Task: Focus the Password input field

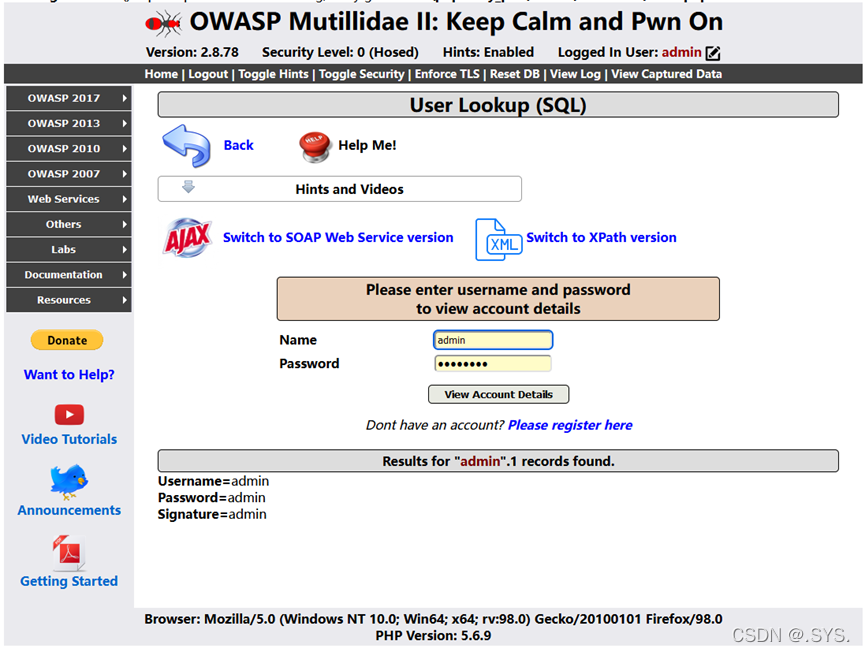Action: 493,364
